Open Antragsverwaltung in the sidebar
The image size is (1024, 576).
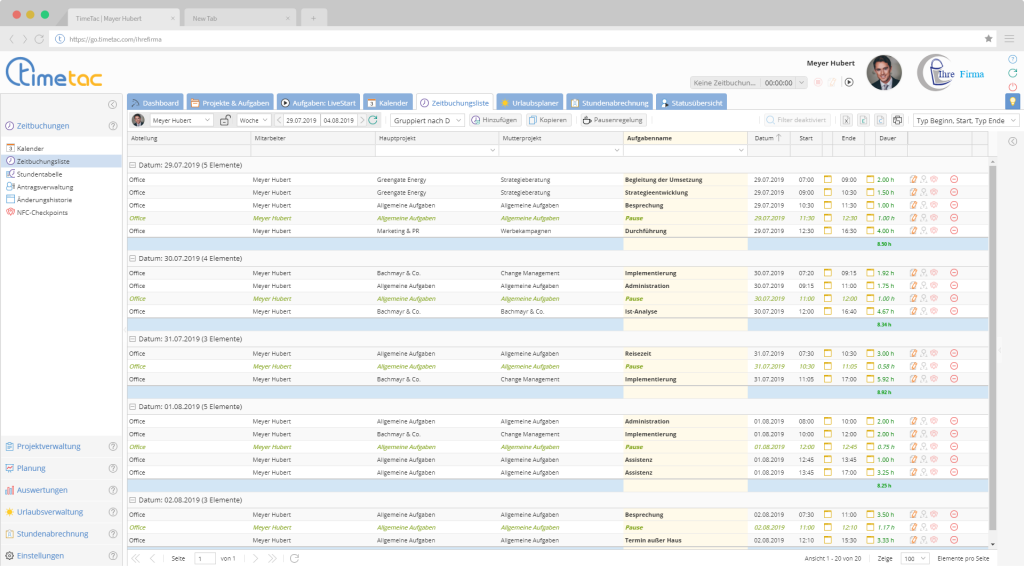pyautogui.click(x=44, y=187)
